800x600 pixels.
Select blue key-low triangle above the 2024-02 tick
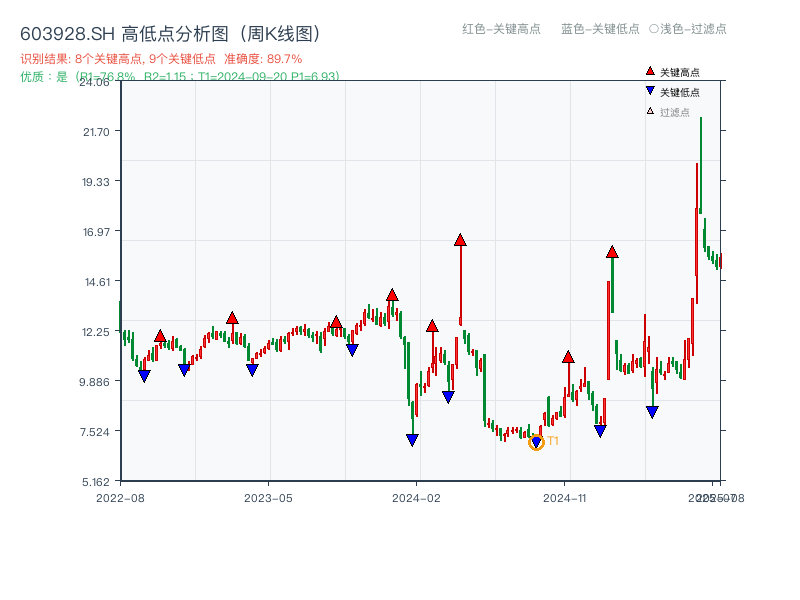412,440
